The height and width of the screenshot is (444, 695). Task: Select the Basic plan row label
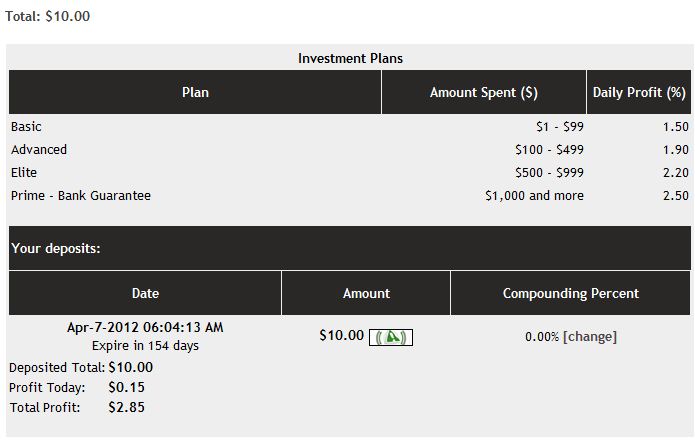(x=26, y=127)
